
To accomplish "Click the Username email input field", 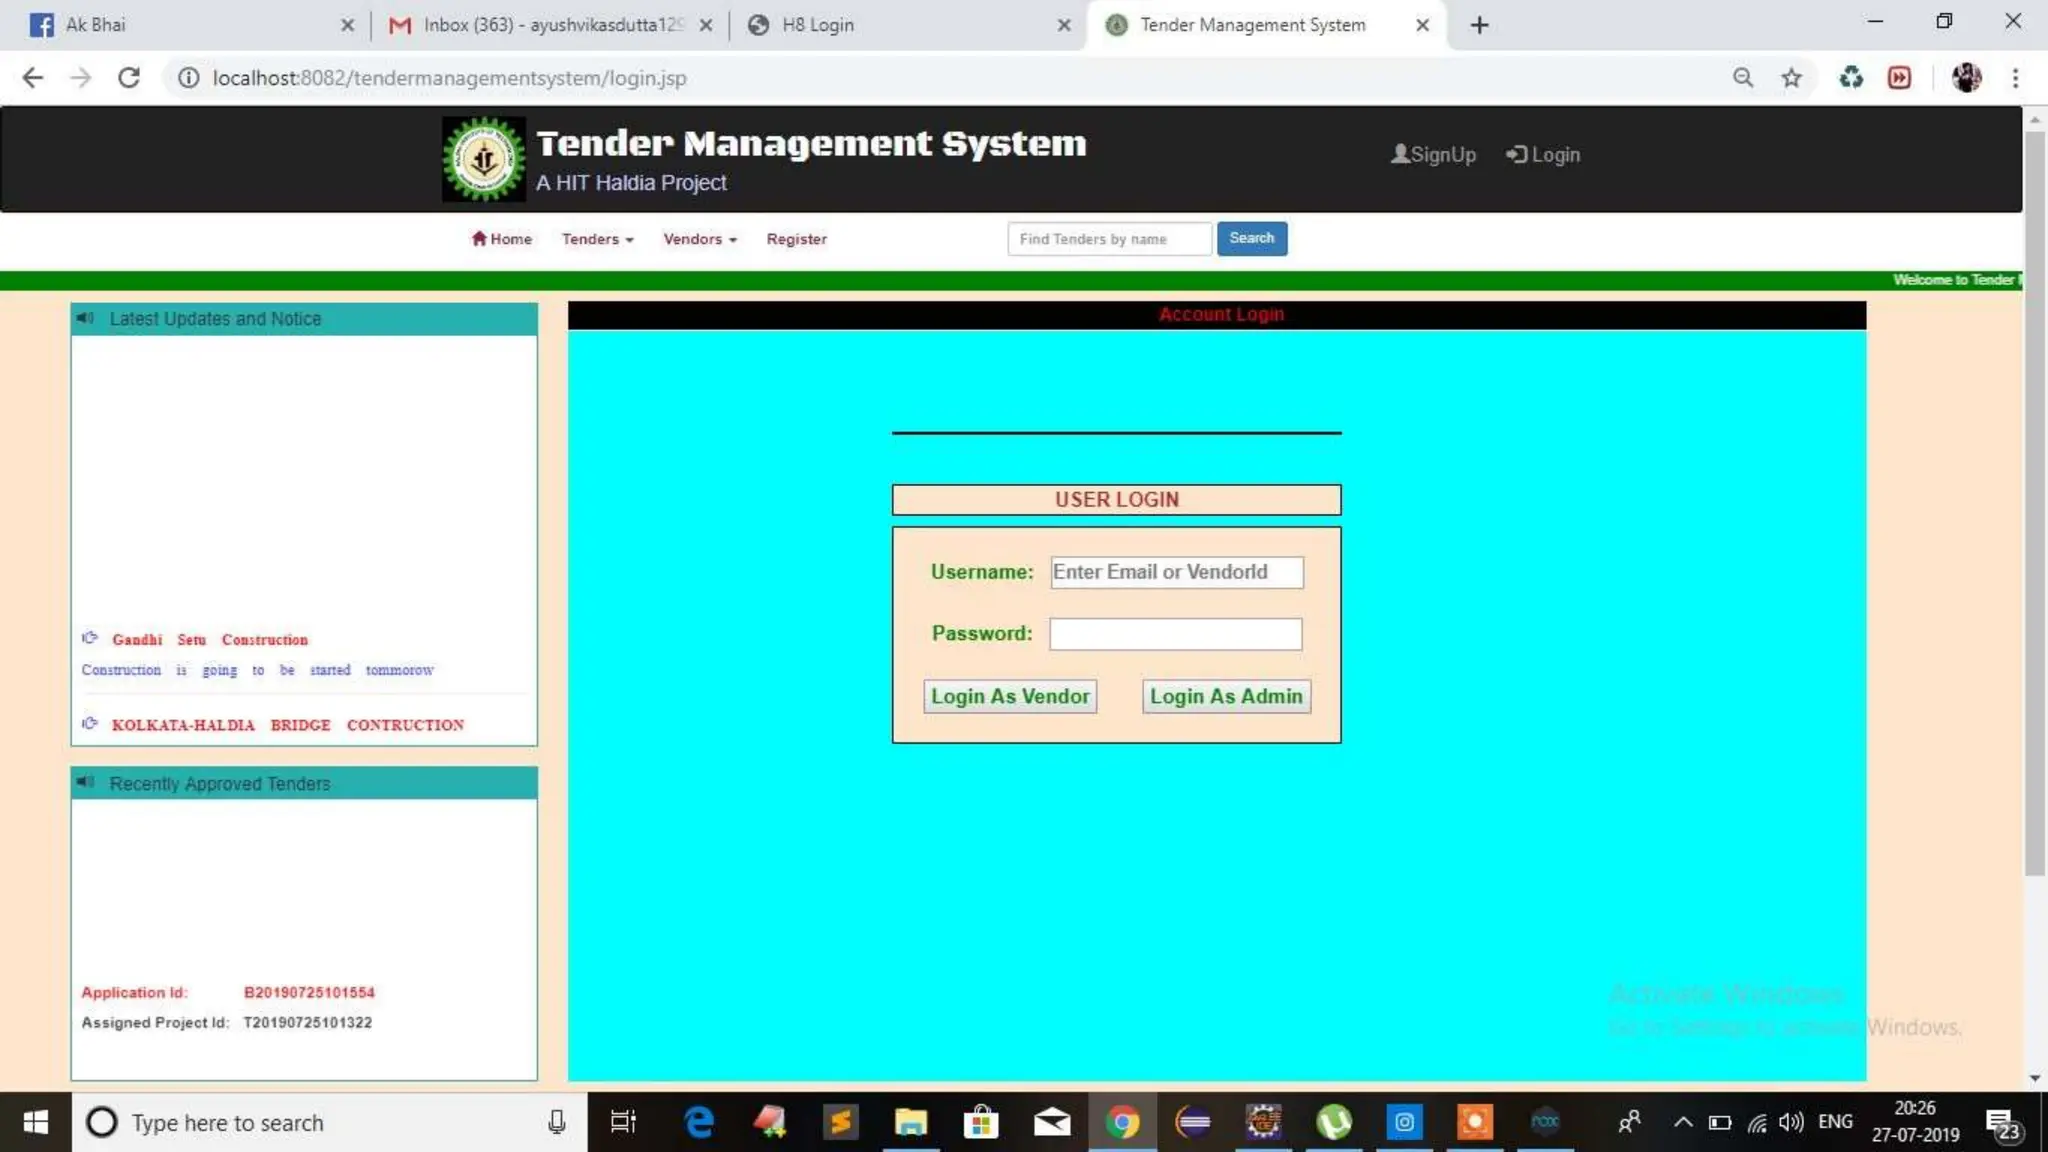I will pyautogui.click(x=1176, y=572).
